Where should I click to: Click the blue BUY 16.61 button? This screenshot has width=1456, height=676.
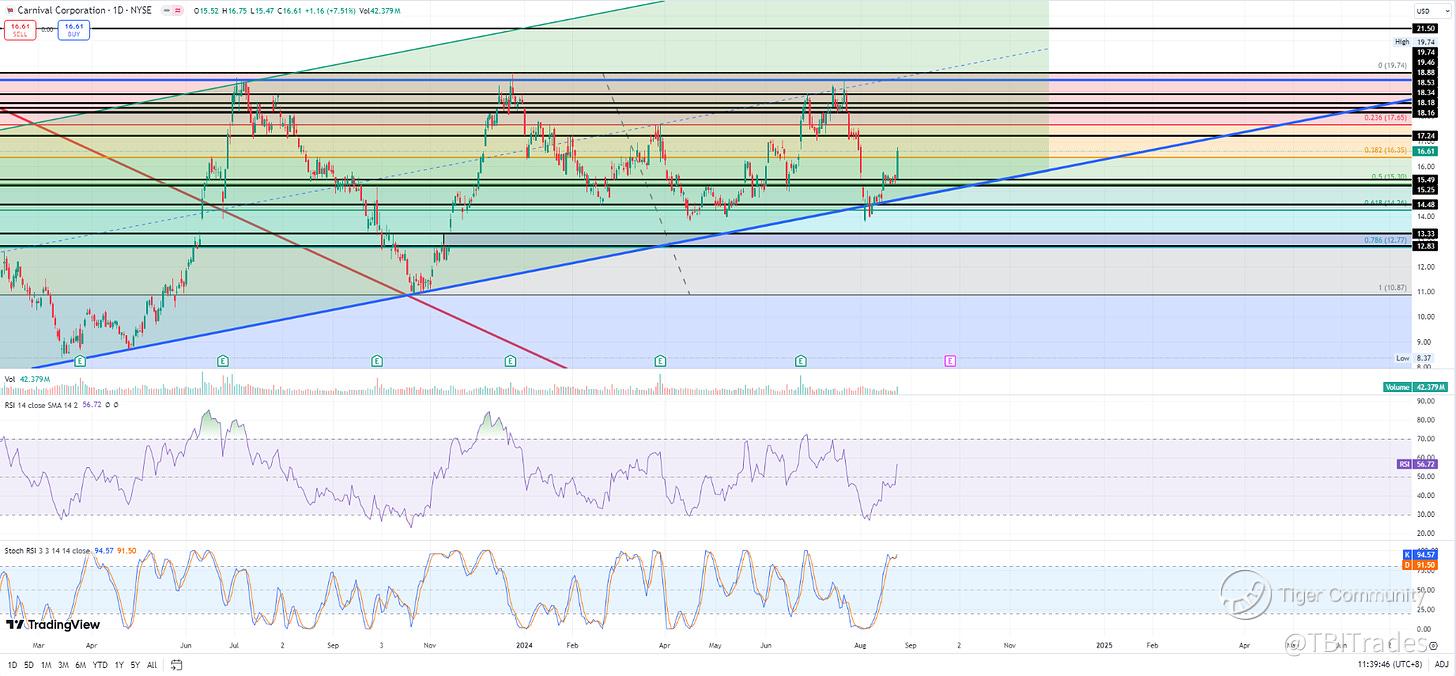74,30
